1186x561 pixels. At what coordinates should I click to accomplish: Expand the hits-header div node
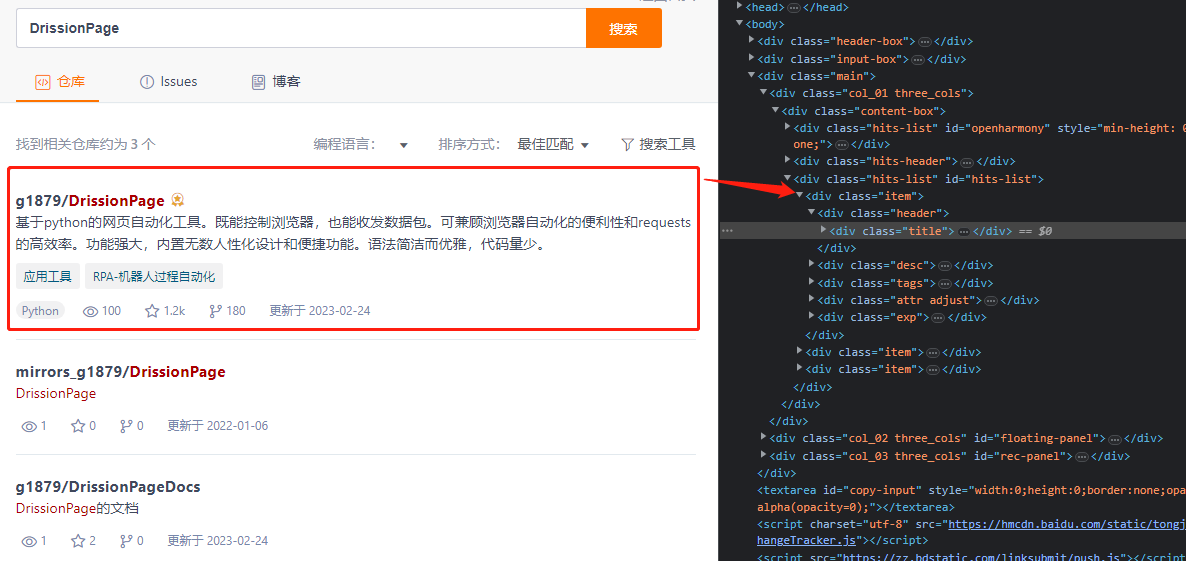pos(787,160)
